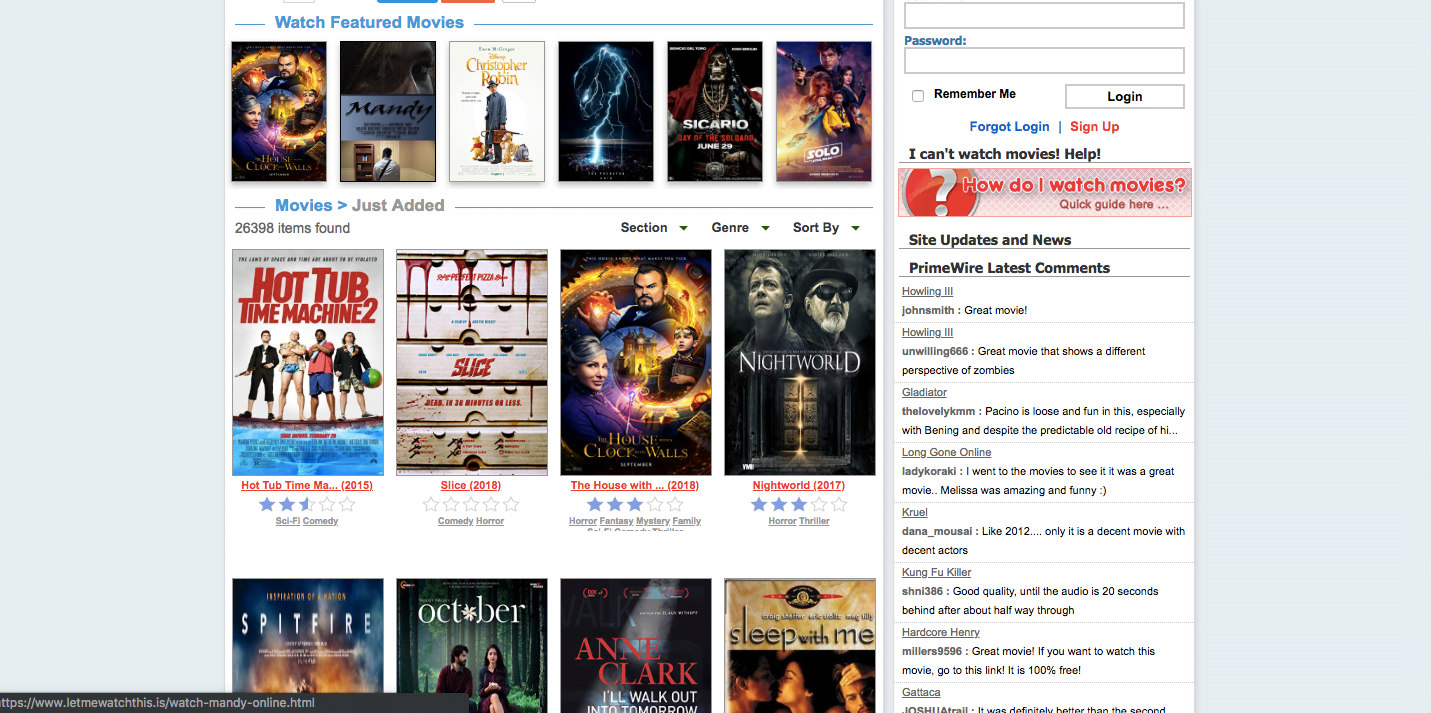Select Comedy genre under Hot Tub Time Machine
The width and height of the screenshot is (1431, 713).
click(x=320, y=521)
